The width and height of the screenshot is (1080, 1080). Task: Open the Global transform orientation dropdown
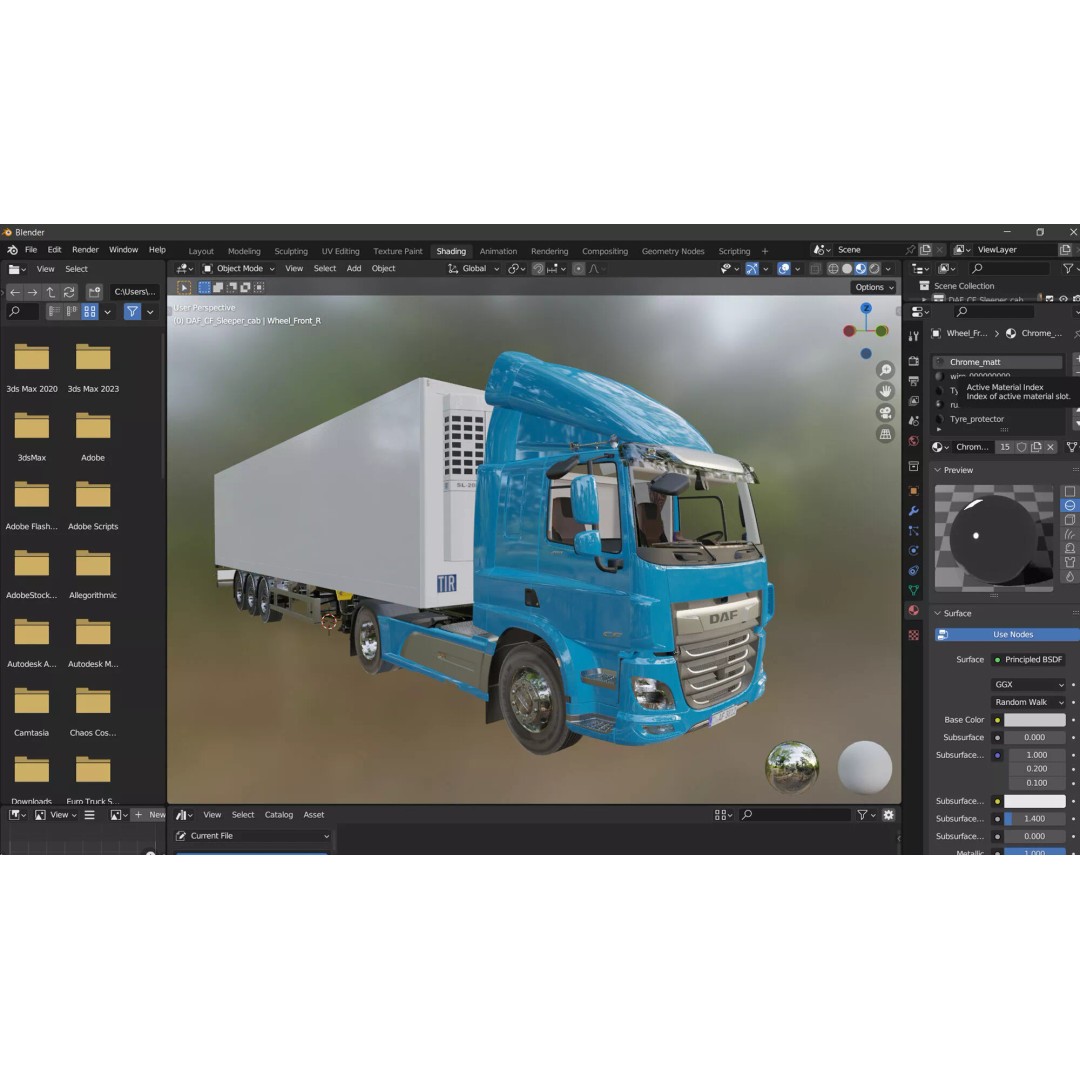[x=473, y=268]
